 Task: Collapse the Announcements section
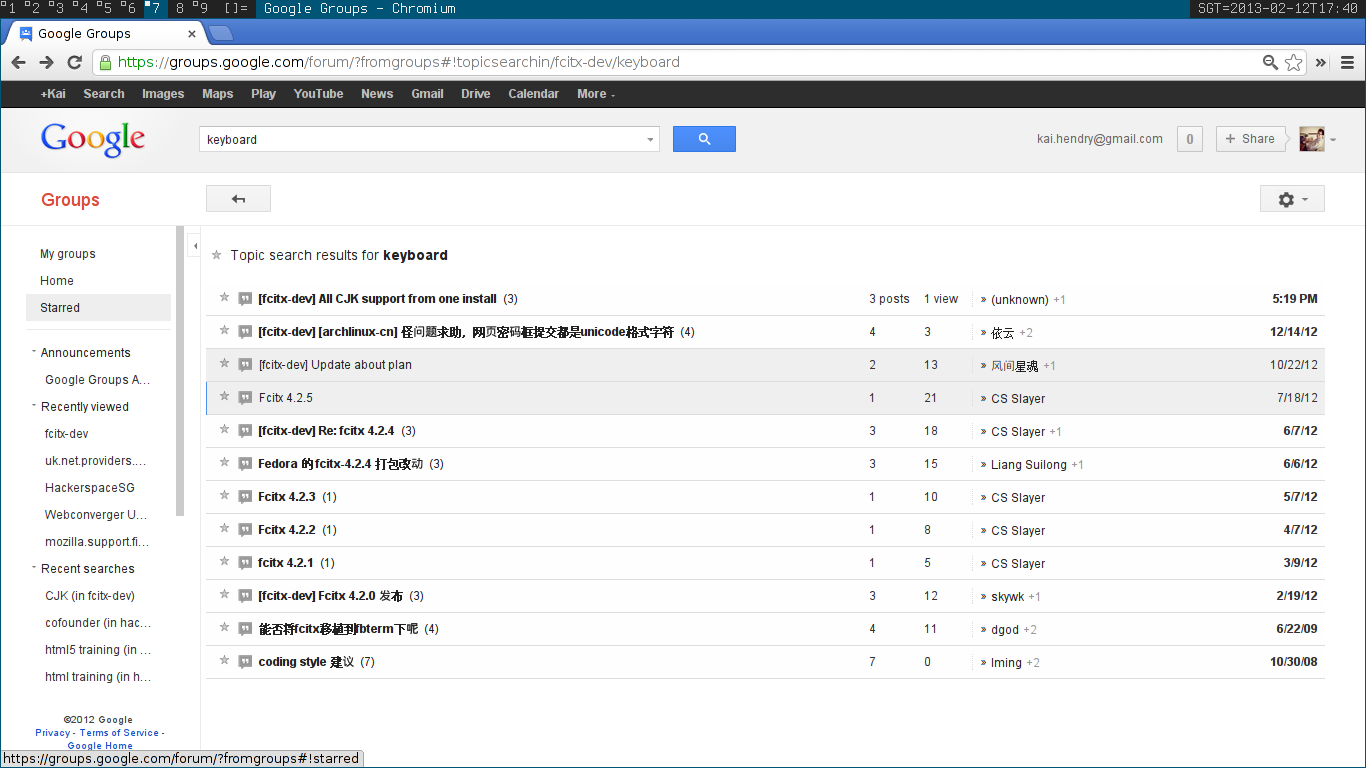pos(34,352)
